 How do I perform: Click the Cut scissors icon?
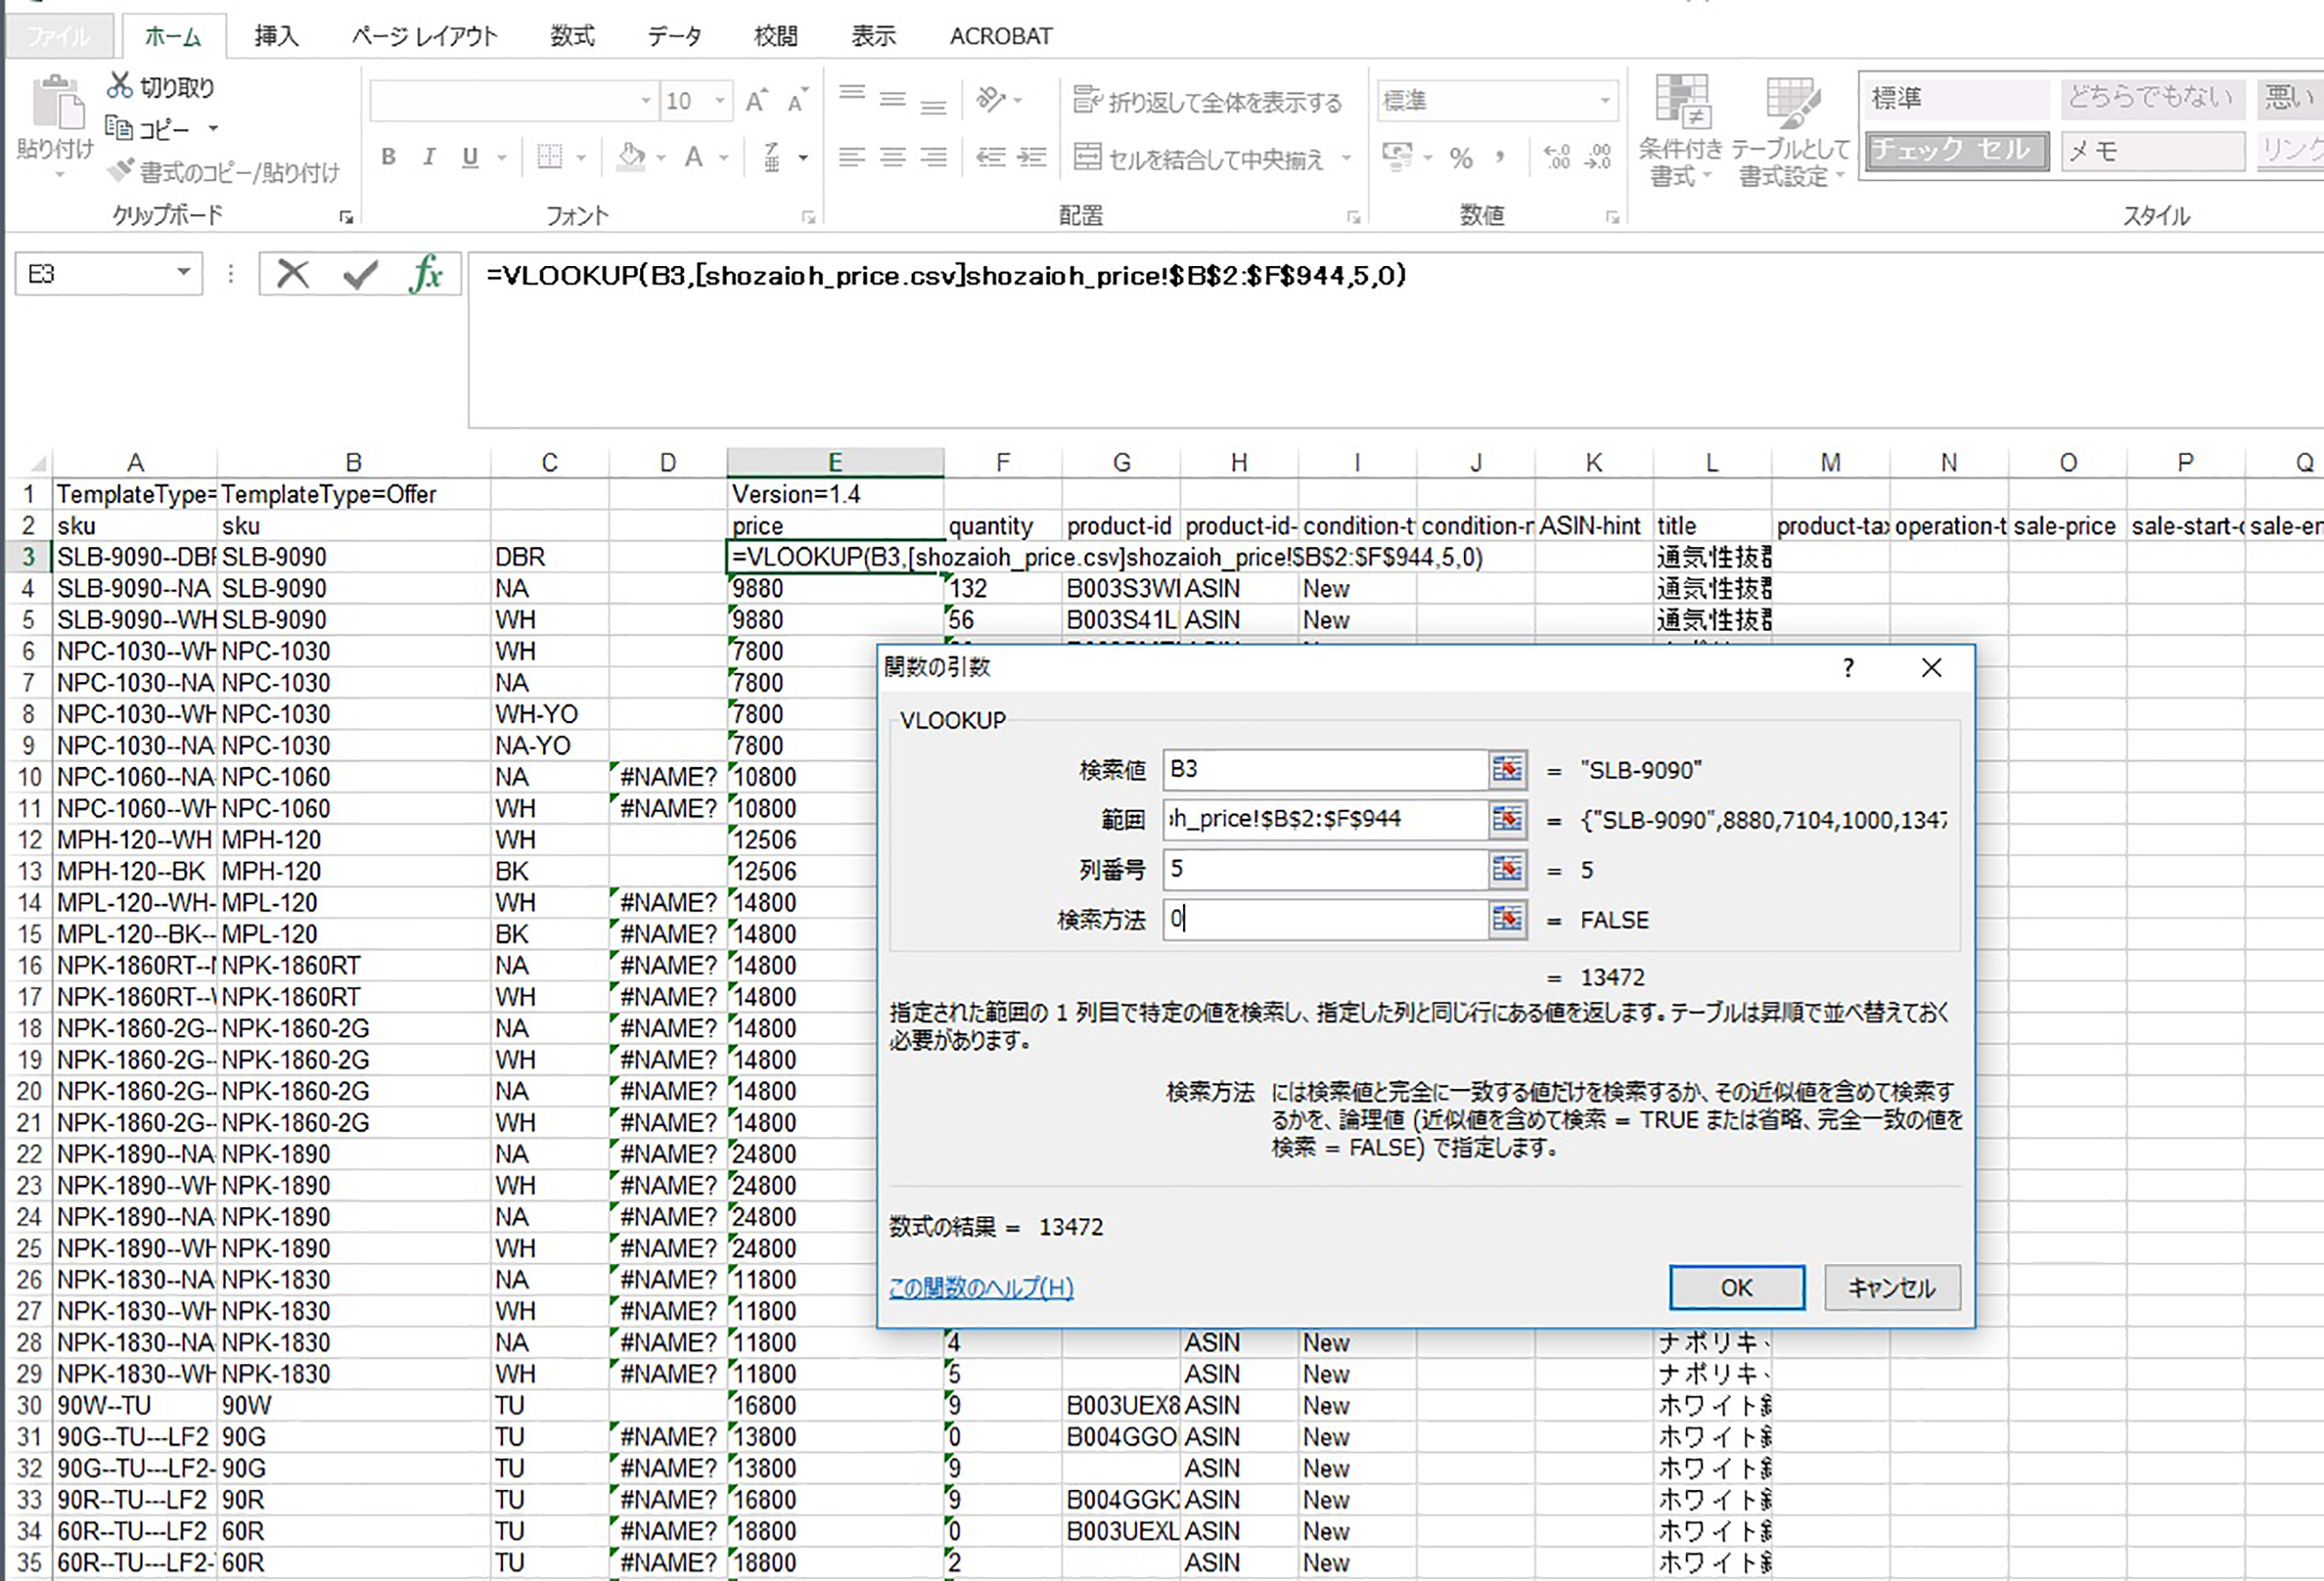[x=120, y=86]
